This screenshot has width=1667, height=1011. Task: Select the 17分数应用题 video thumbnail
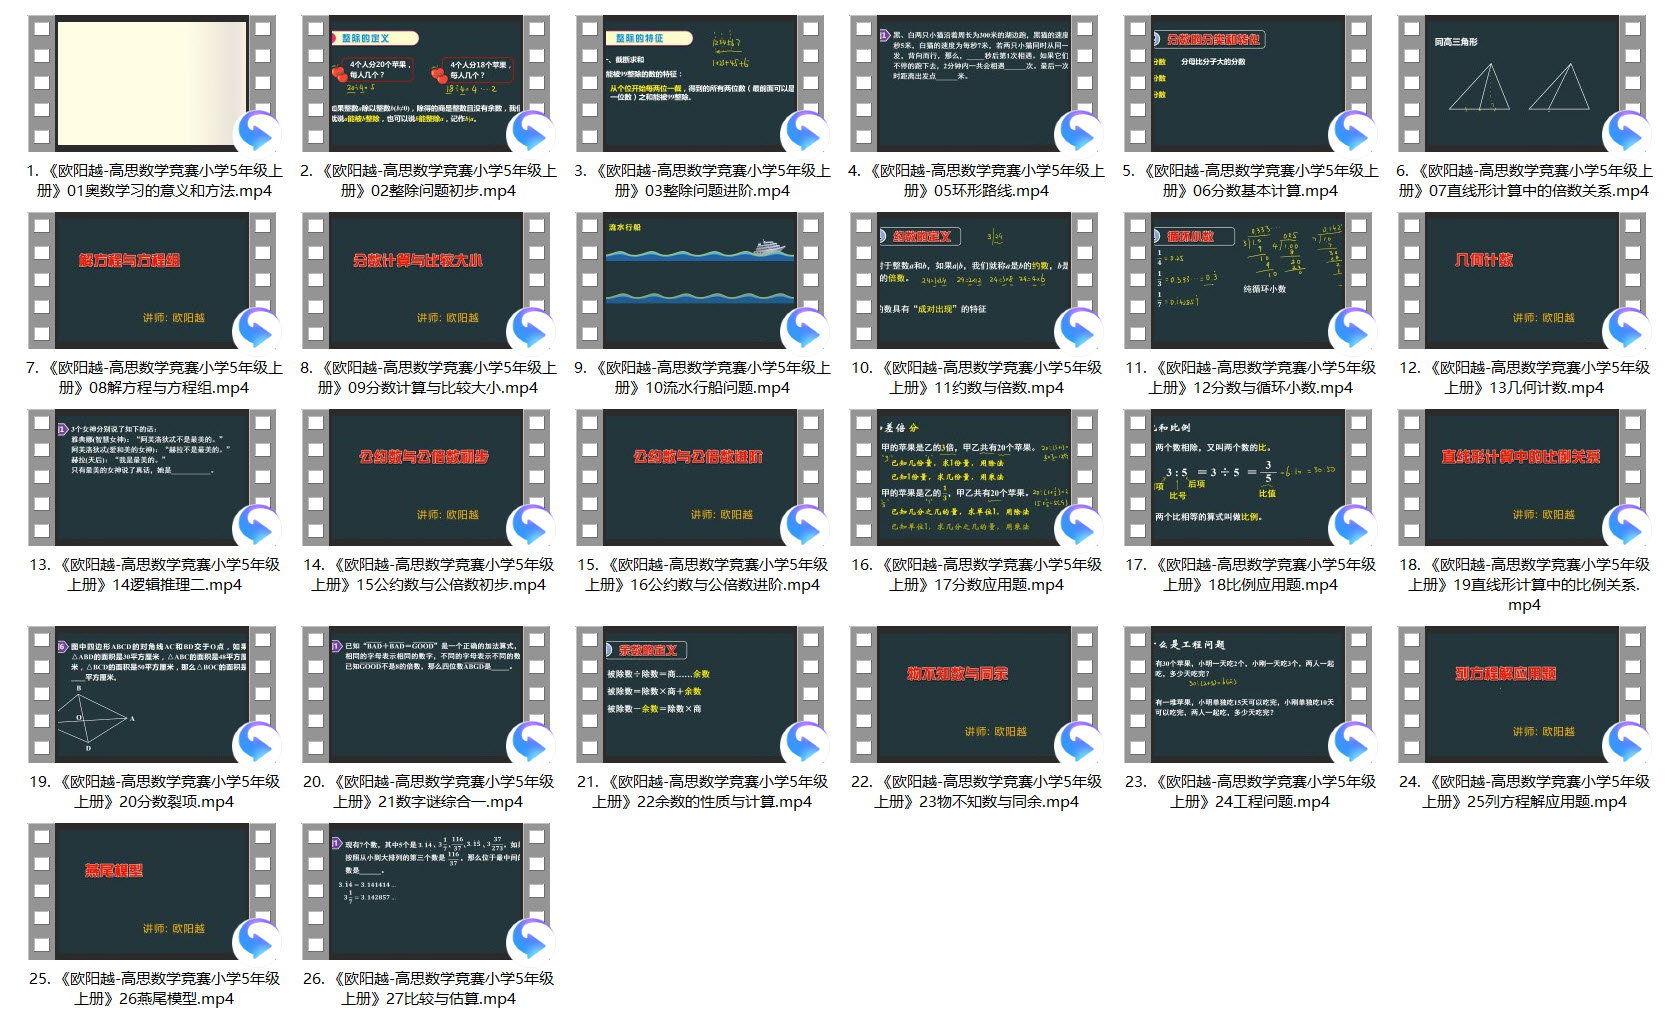(x=973, y=477)
